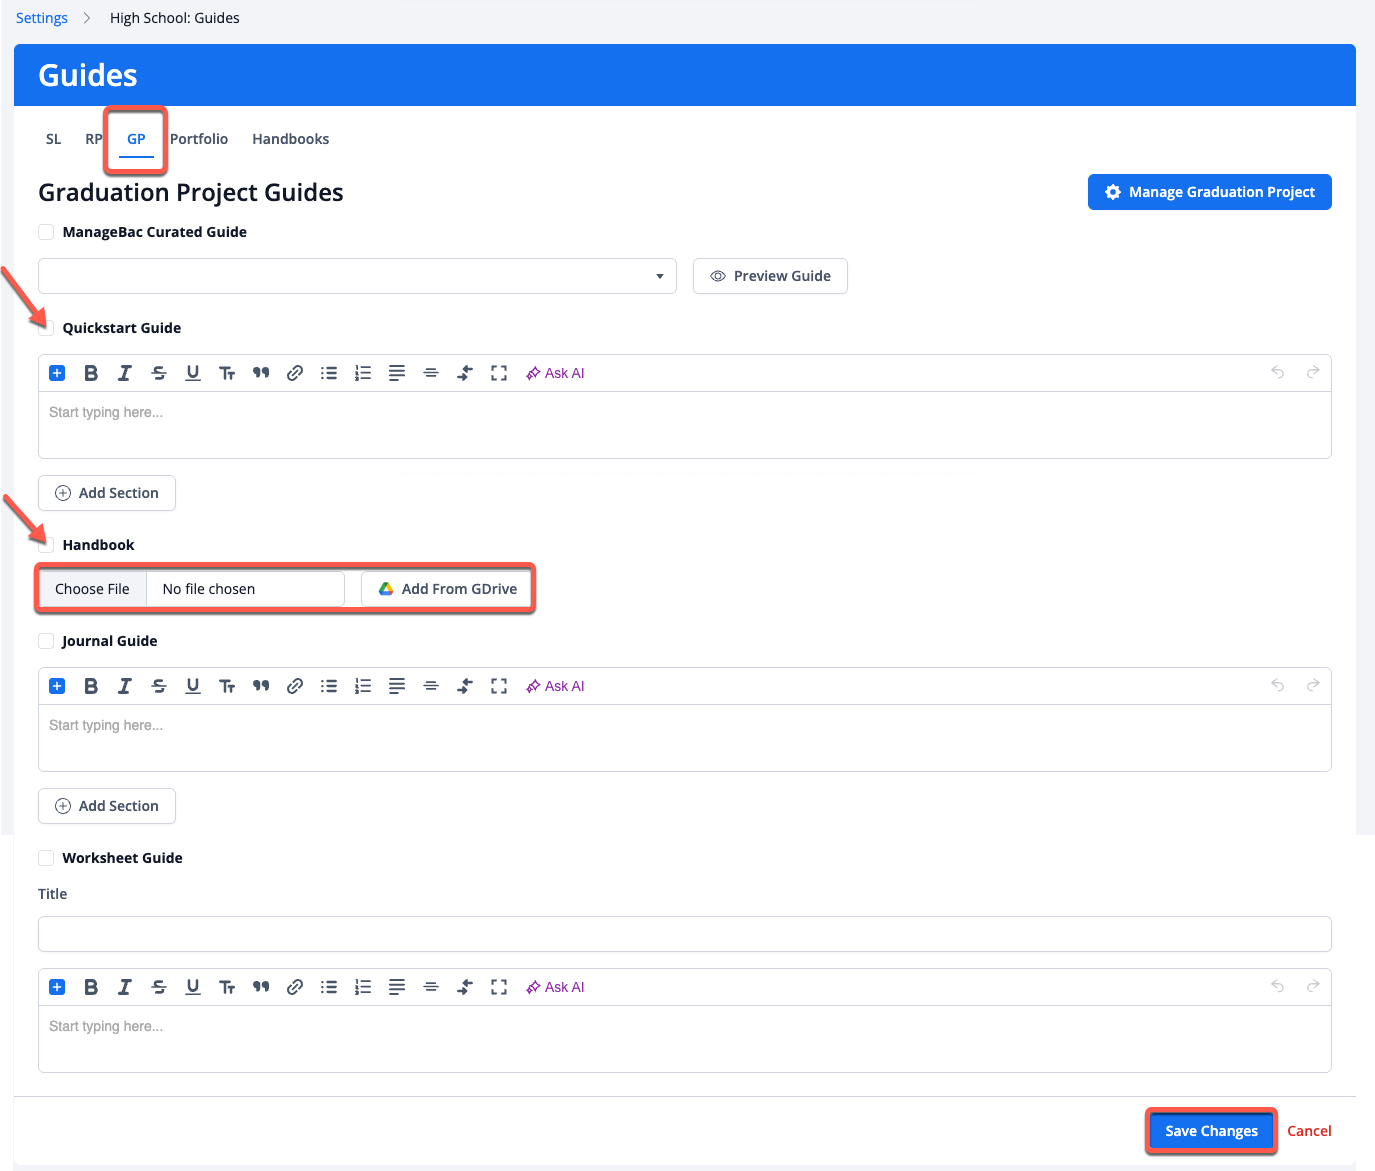Enable the ManageBac Curated Guide checkbox
The image size is (1375, 1171).
point(46,232)
